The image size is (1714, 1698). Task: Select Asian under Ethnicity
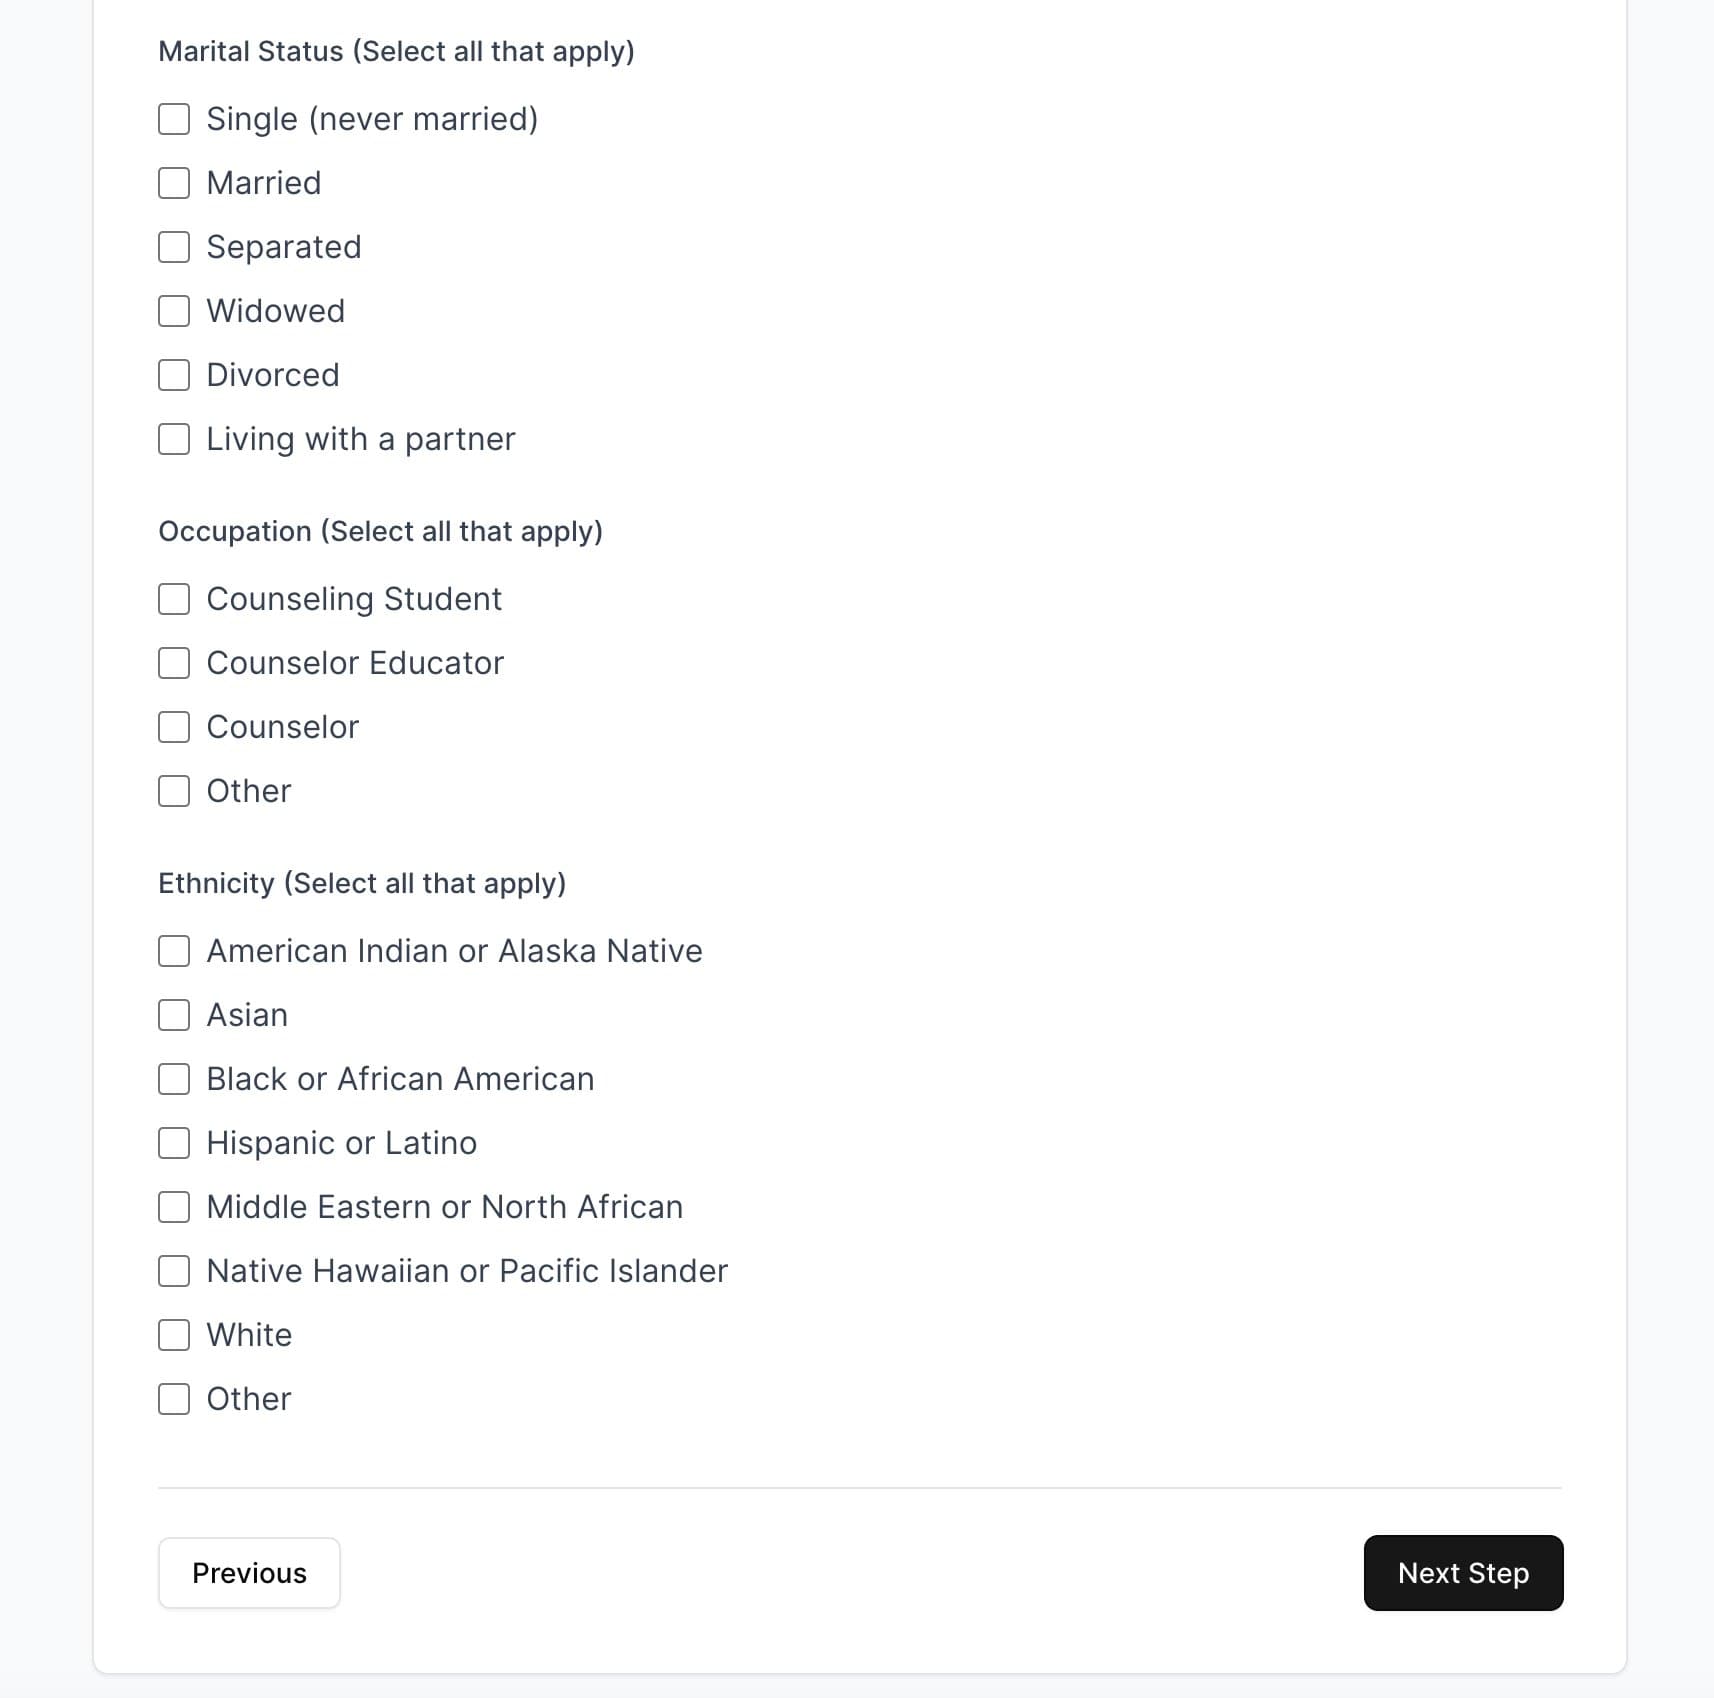point(174,1015)
